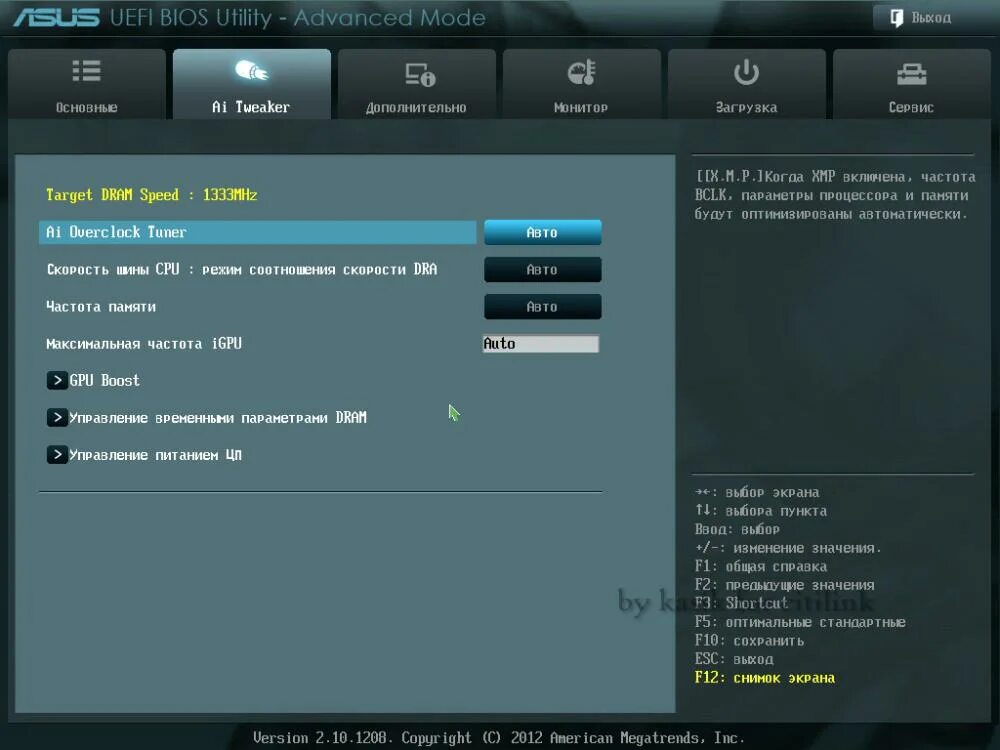Select the Ai Overclock Tuner row
1000x750 pixels.
(x=258, y=232)
